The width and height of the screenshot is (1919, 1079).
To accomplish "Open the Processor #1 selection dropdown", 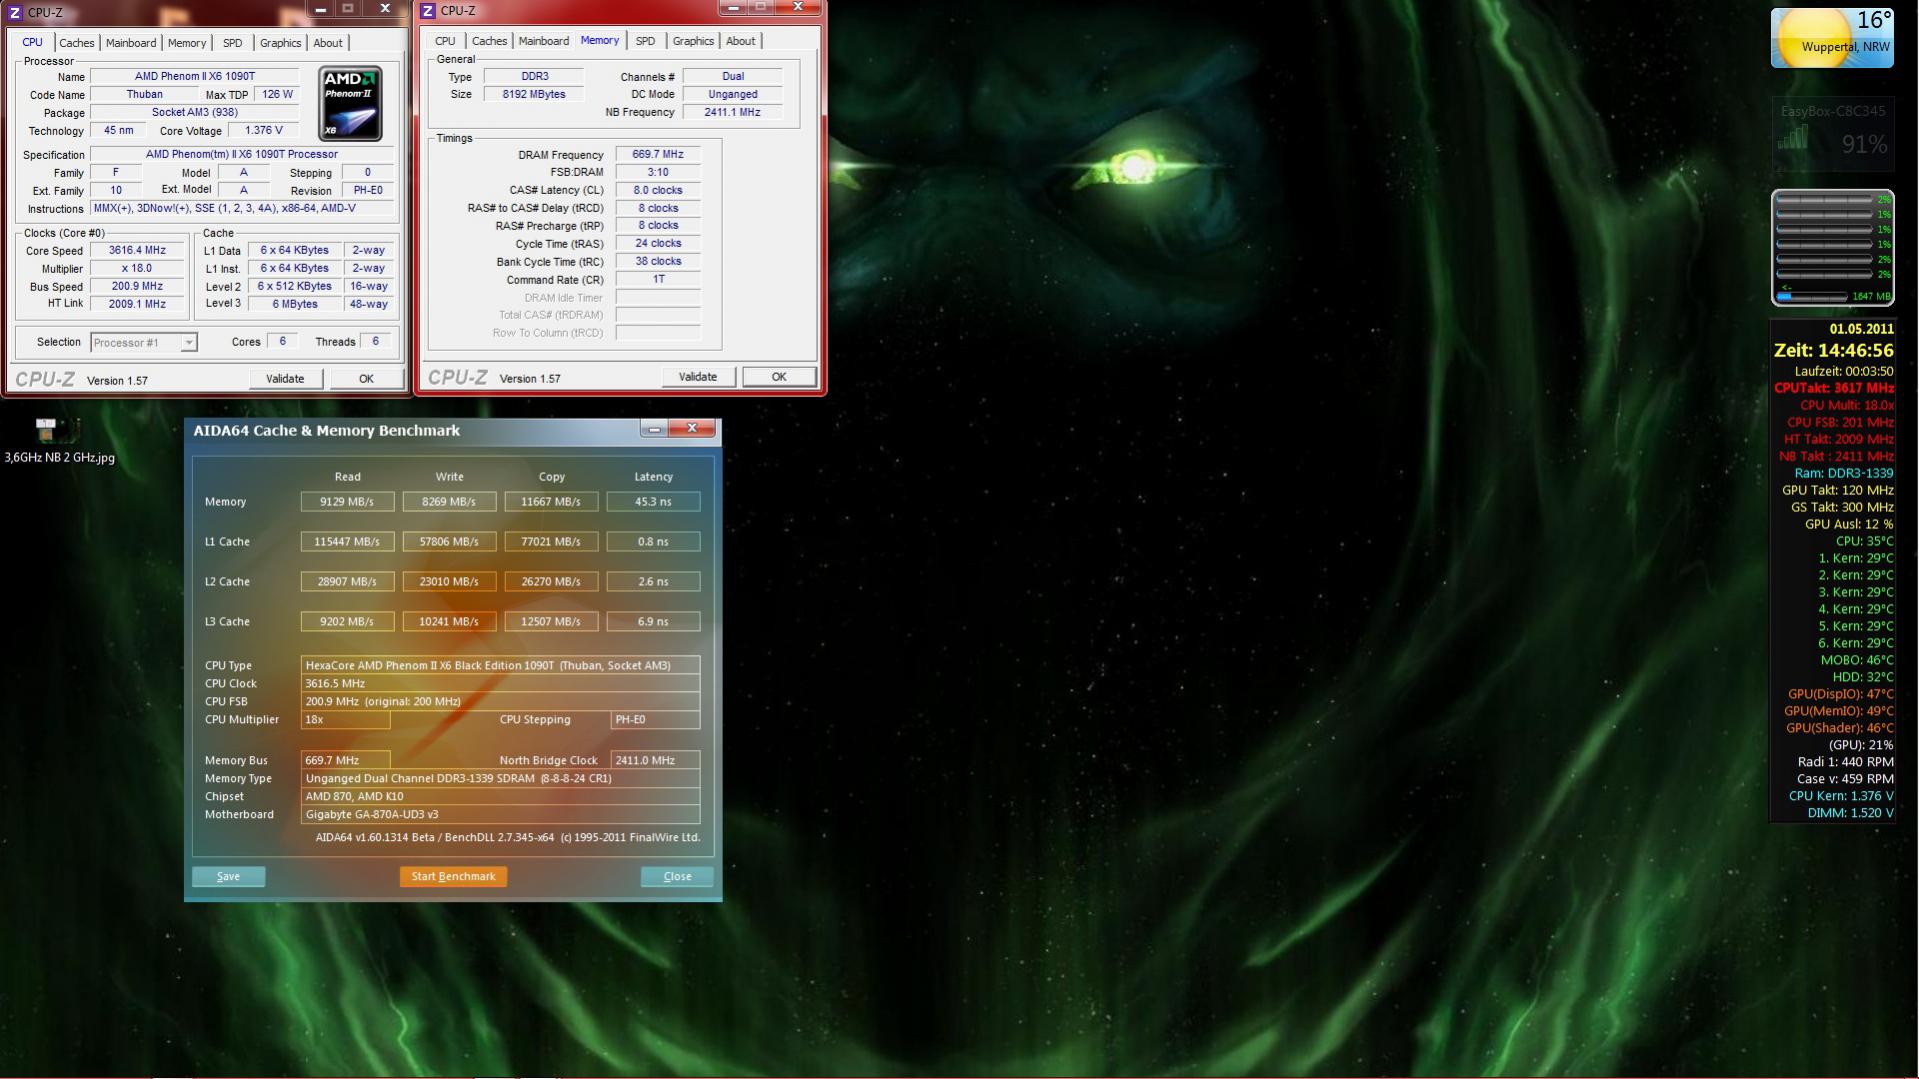I will click(x=144, y=342).
